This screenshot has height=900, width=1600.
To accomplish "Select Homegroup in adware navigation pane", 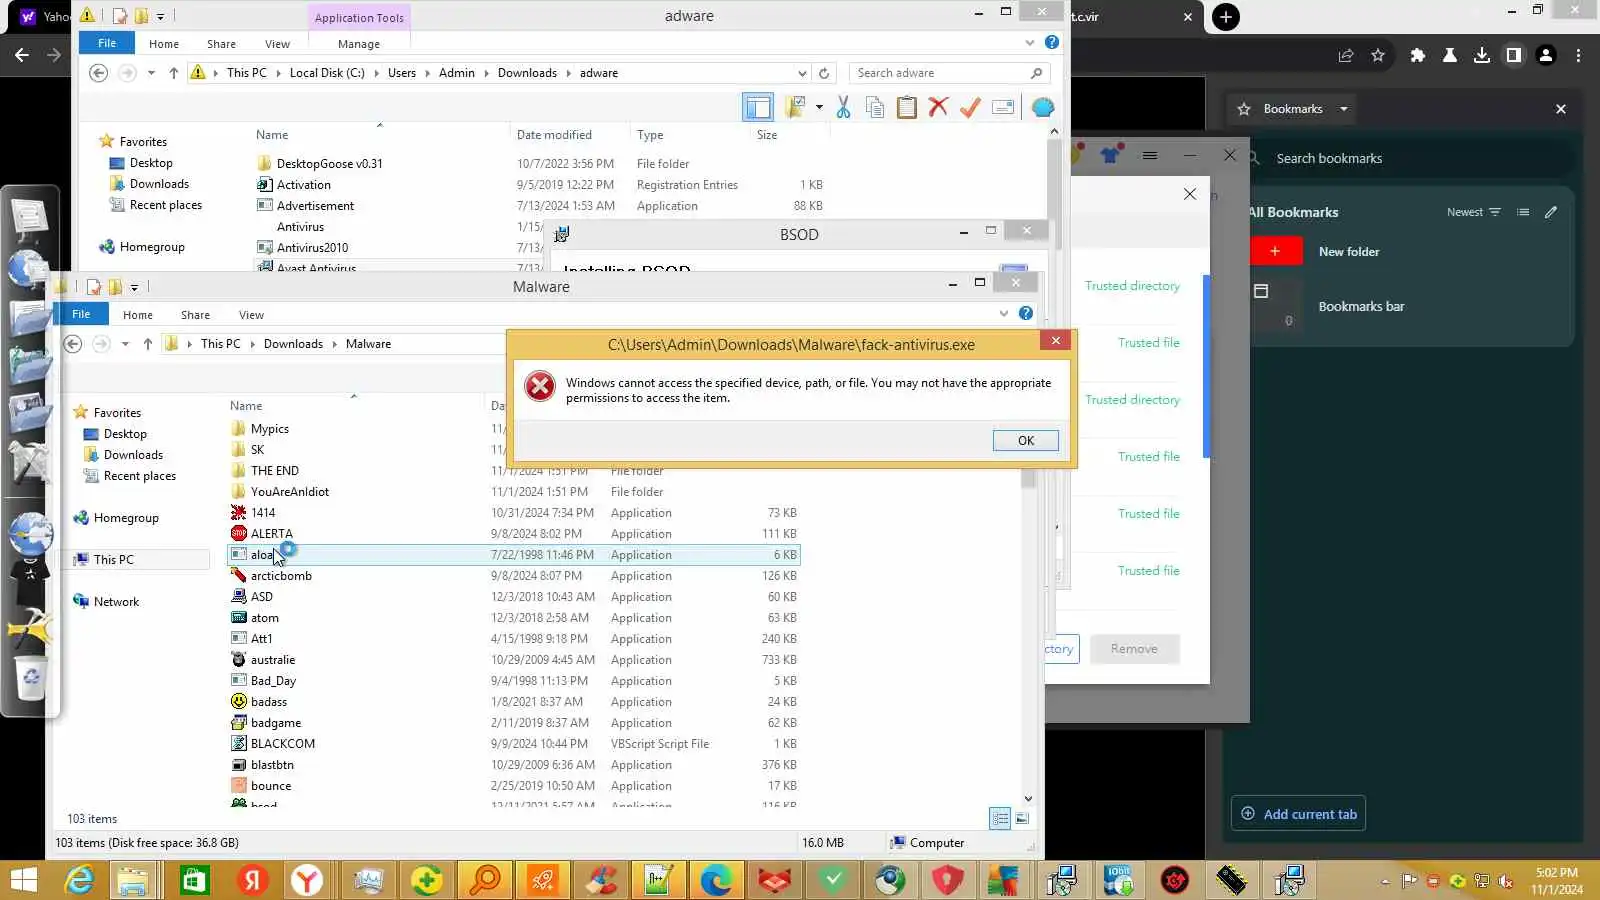I will tap(152, 247).
